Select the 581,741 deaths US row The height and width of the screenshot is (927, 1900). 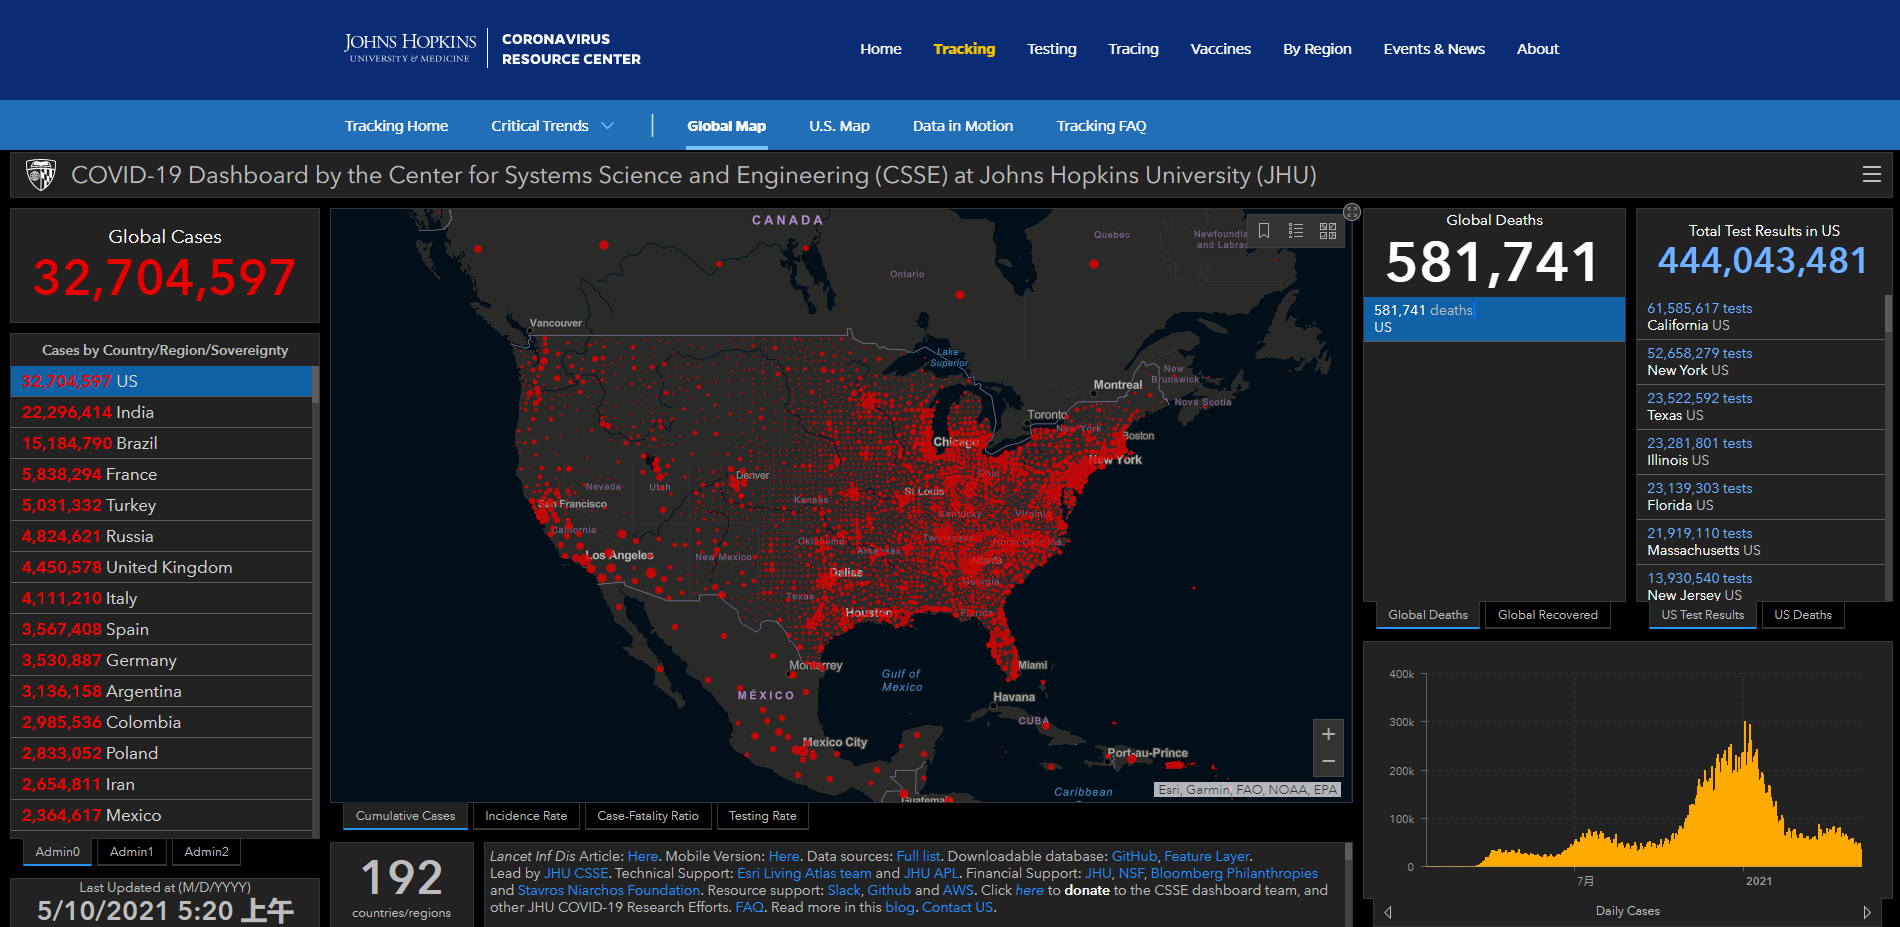pyautogui.click(x=1494, y=319)
